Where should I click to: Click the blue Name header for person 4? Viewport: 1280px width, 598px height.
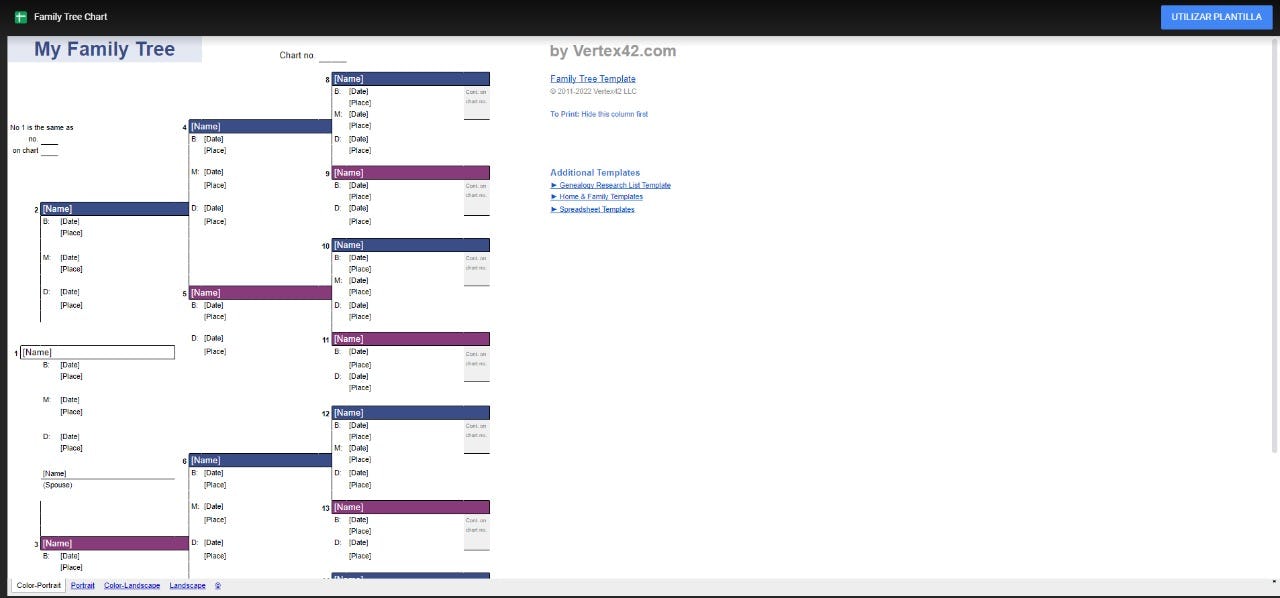260,127
